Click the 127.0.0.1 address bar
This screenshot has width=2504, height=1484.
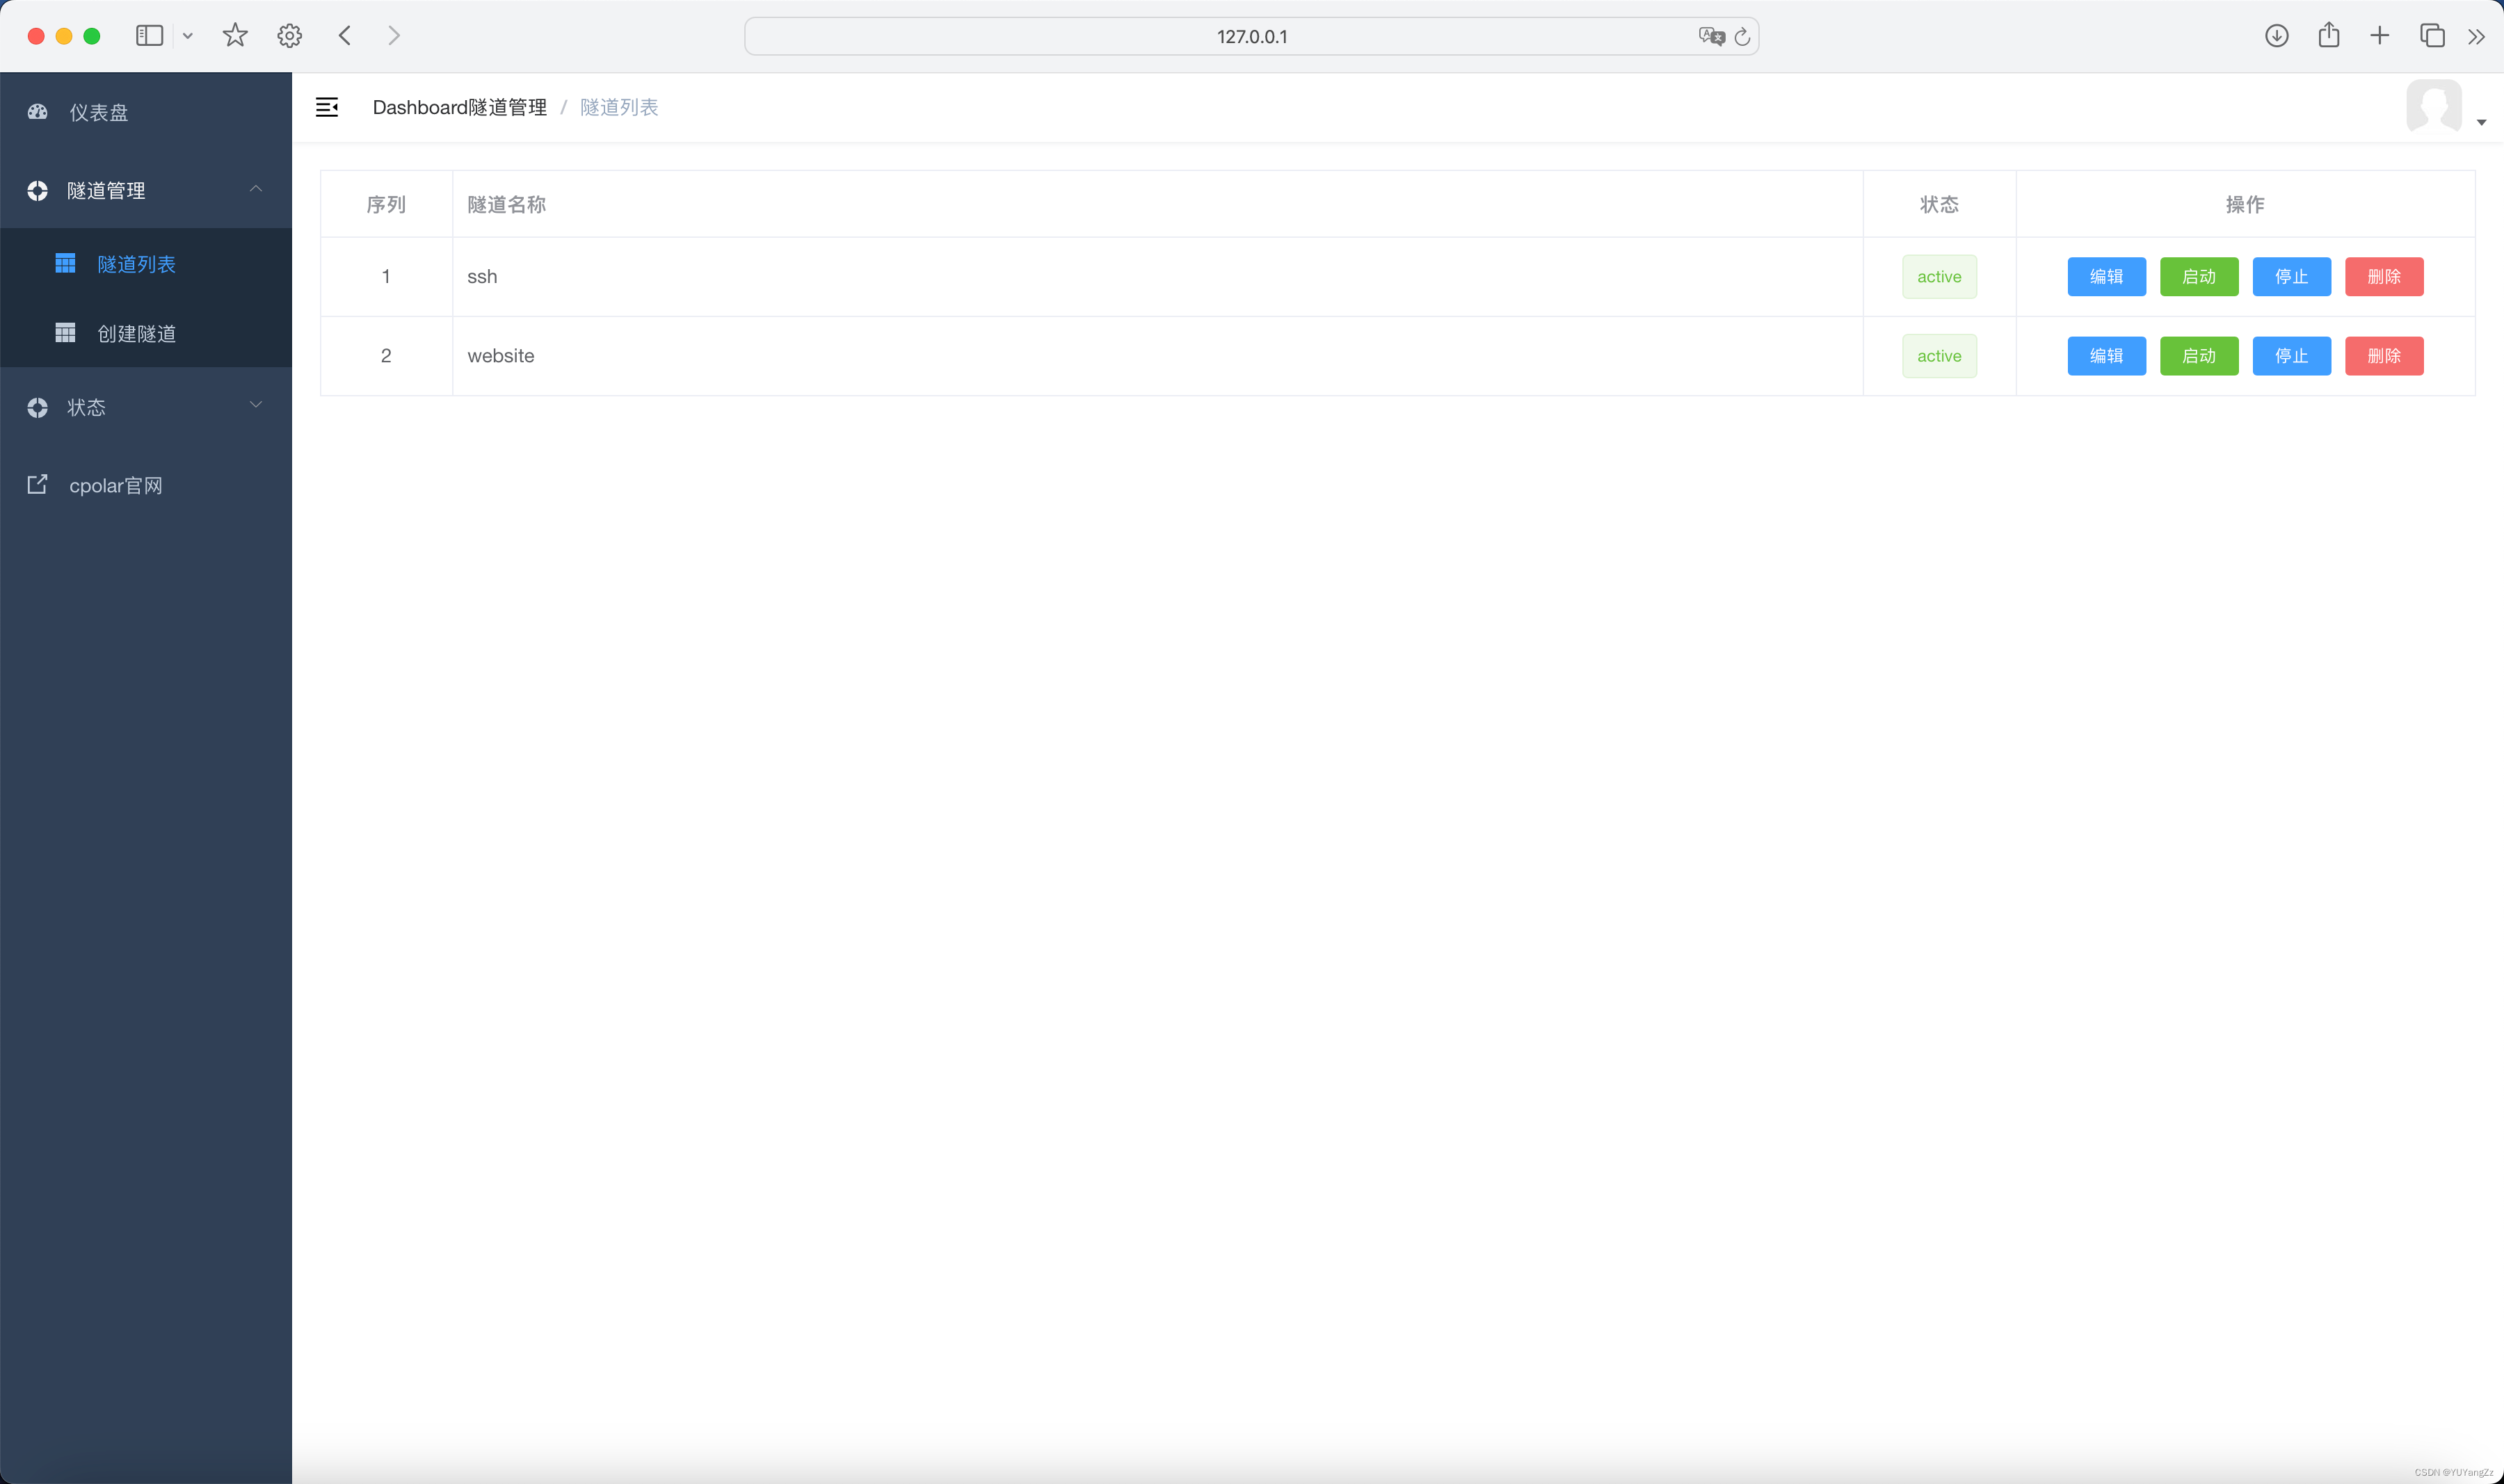(1251, 37)
